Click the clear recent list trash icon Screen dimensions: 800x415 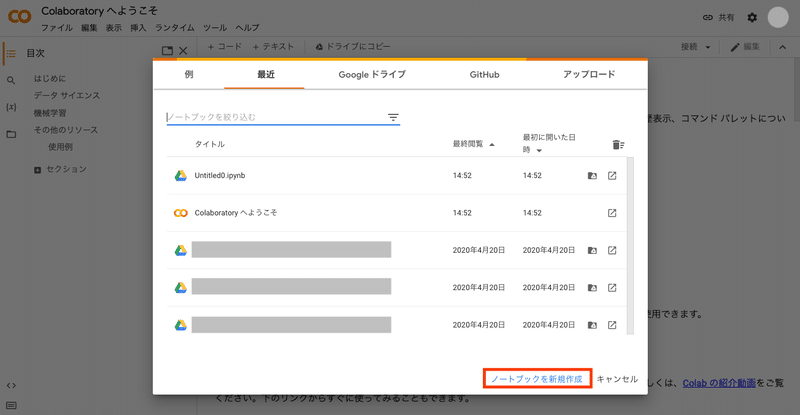(618, 145)
